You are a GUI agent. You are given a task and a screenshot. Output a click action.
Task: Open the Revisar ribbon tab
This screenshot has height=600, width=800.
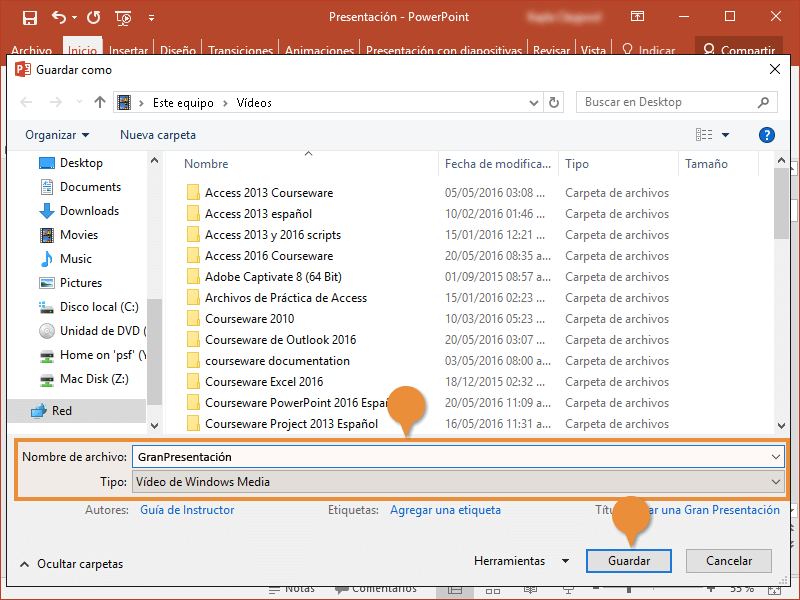551,50
